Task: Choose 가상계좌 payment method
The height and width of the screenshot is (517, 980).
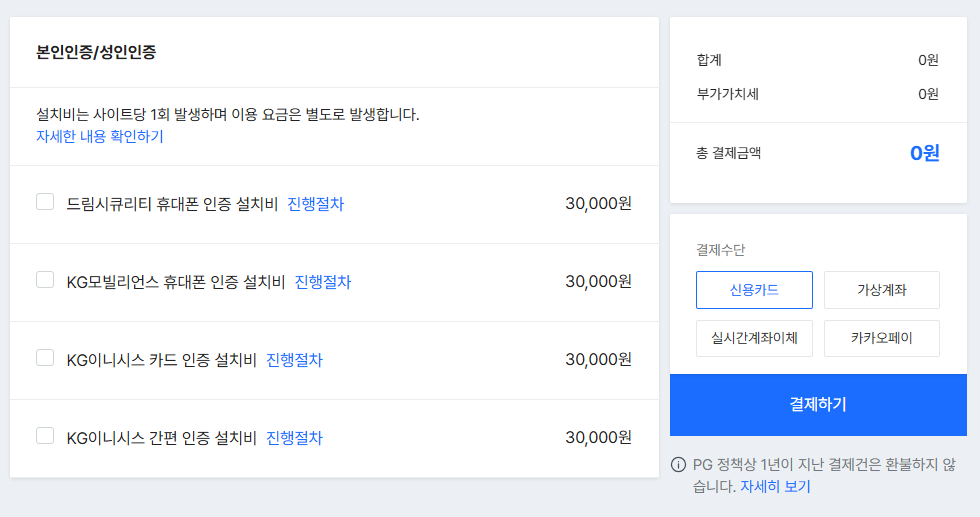Action: click(x=881, y=290)
